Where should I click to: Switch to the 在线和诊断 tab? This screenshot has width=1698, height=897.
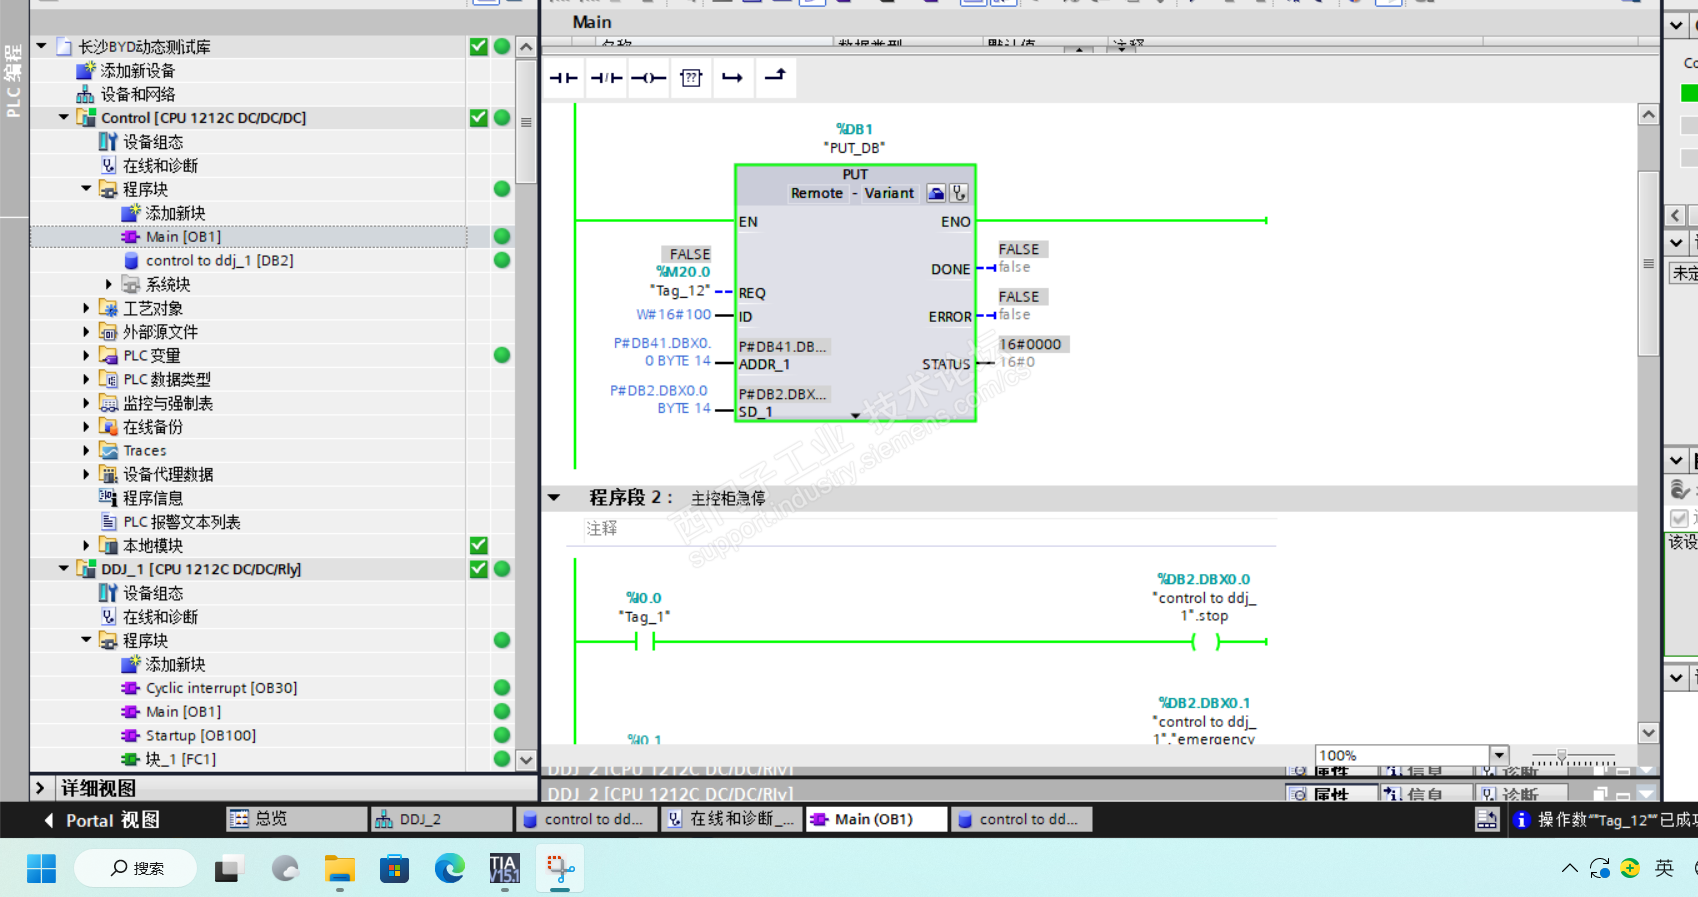(731, 819)
